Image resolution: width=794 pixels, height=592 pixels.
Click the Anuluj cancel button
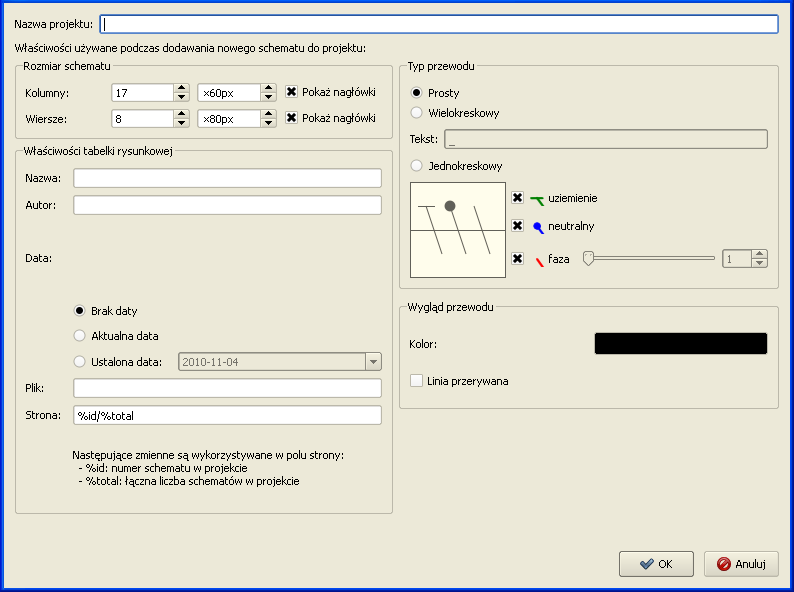click(741, 564)
